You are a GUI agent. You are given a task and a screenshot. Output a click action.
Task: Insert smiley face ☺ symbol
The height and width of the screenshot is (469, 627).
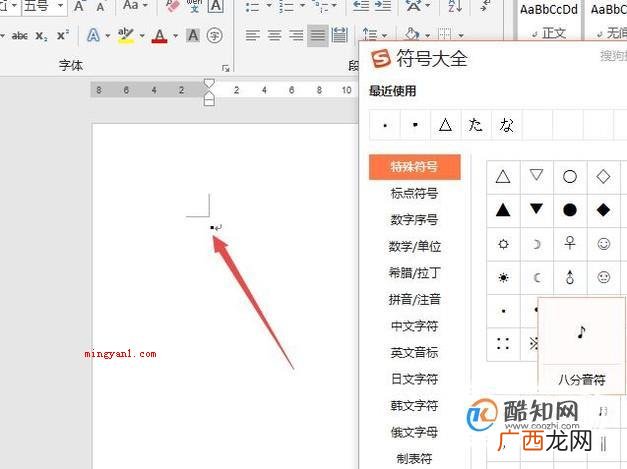click(x=603, y=243)
